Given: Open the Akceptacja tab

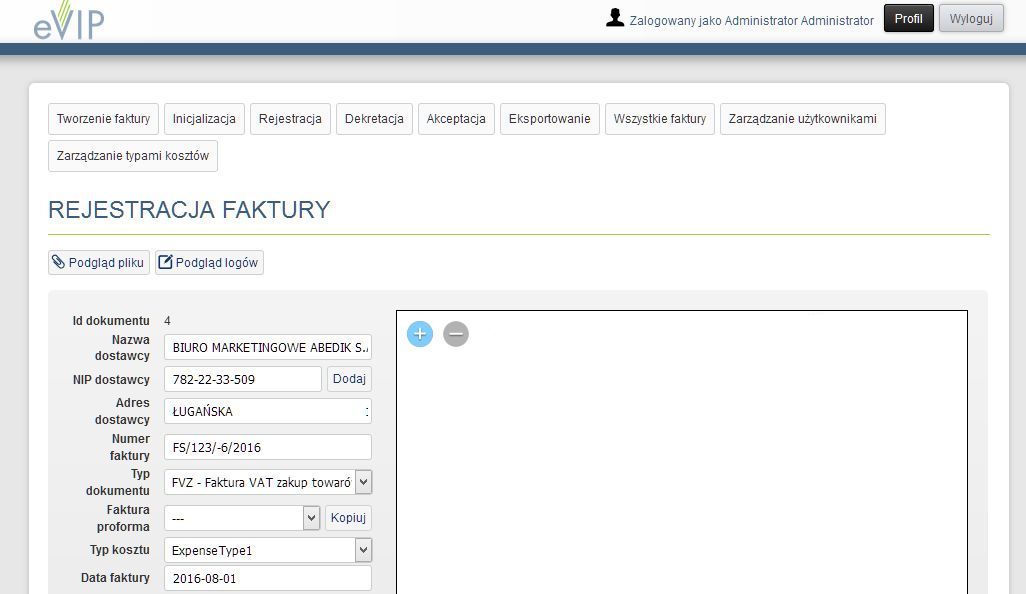Looking at the screenshot, I should (456, 119).
